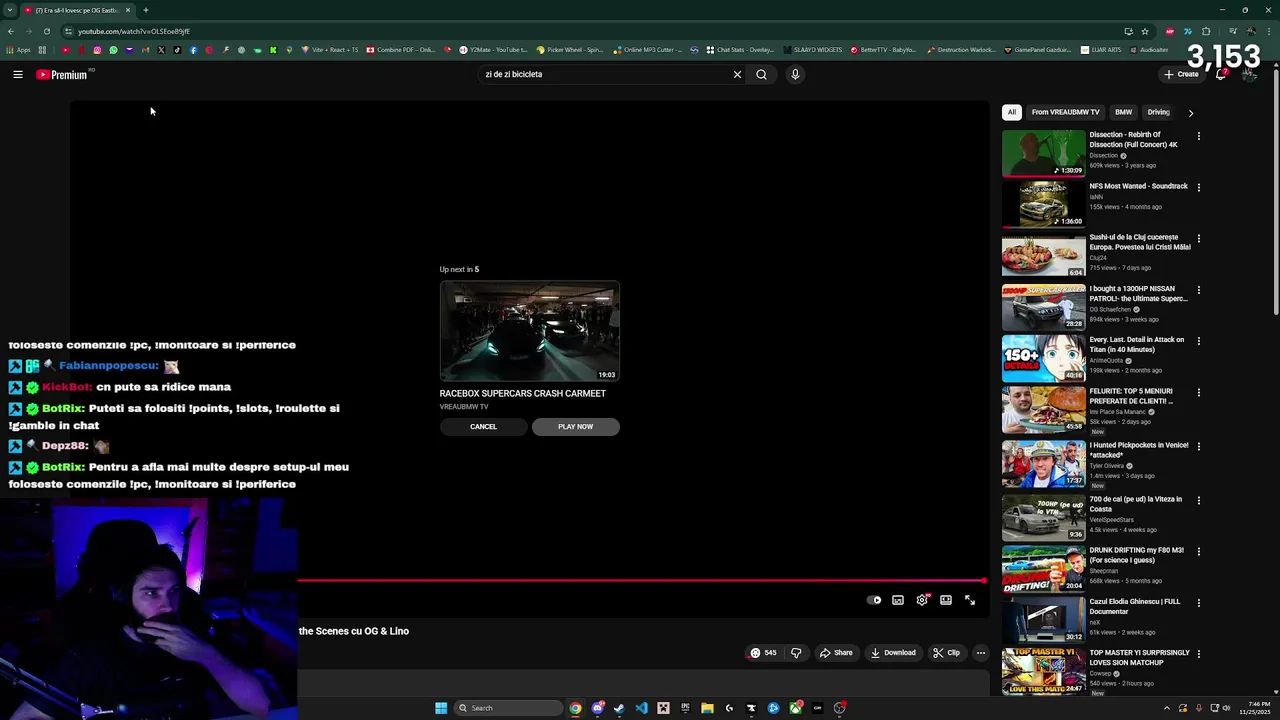Open options for FELURITE TOP 5 MENIURI video
The width and height of the screenshot is (1280, 720).
pyautogui.click(x=1199, y=393)
